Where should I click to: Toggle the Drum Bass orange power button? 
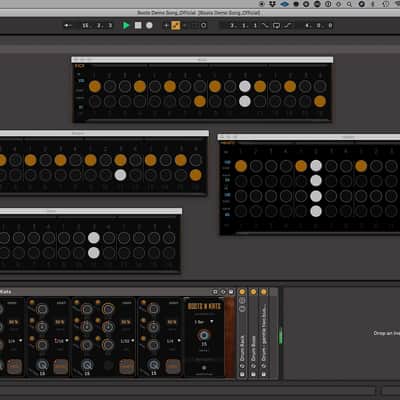254,292
